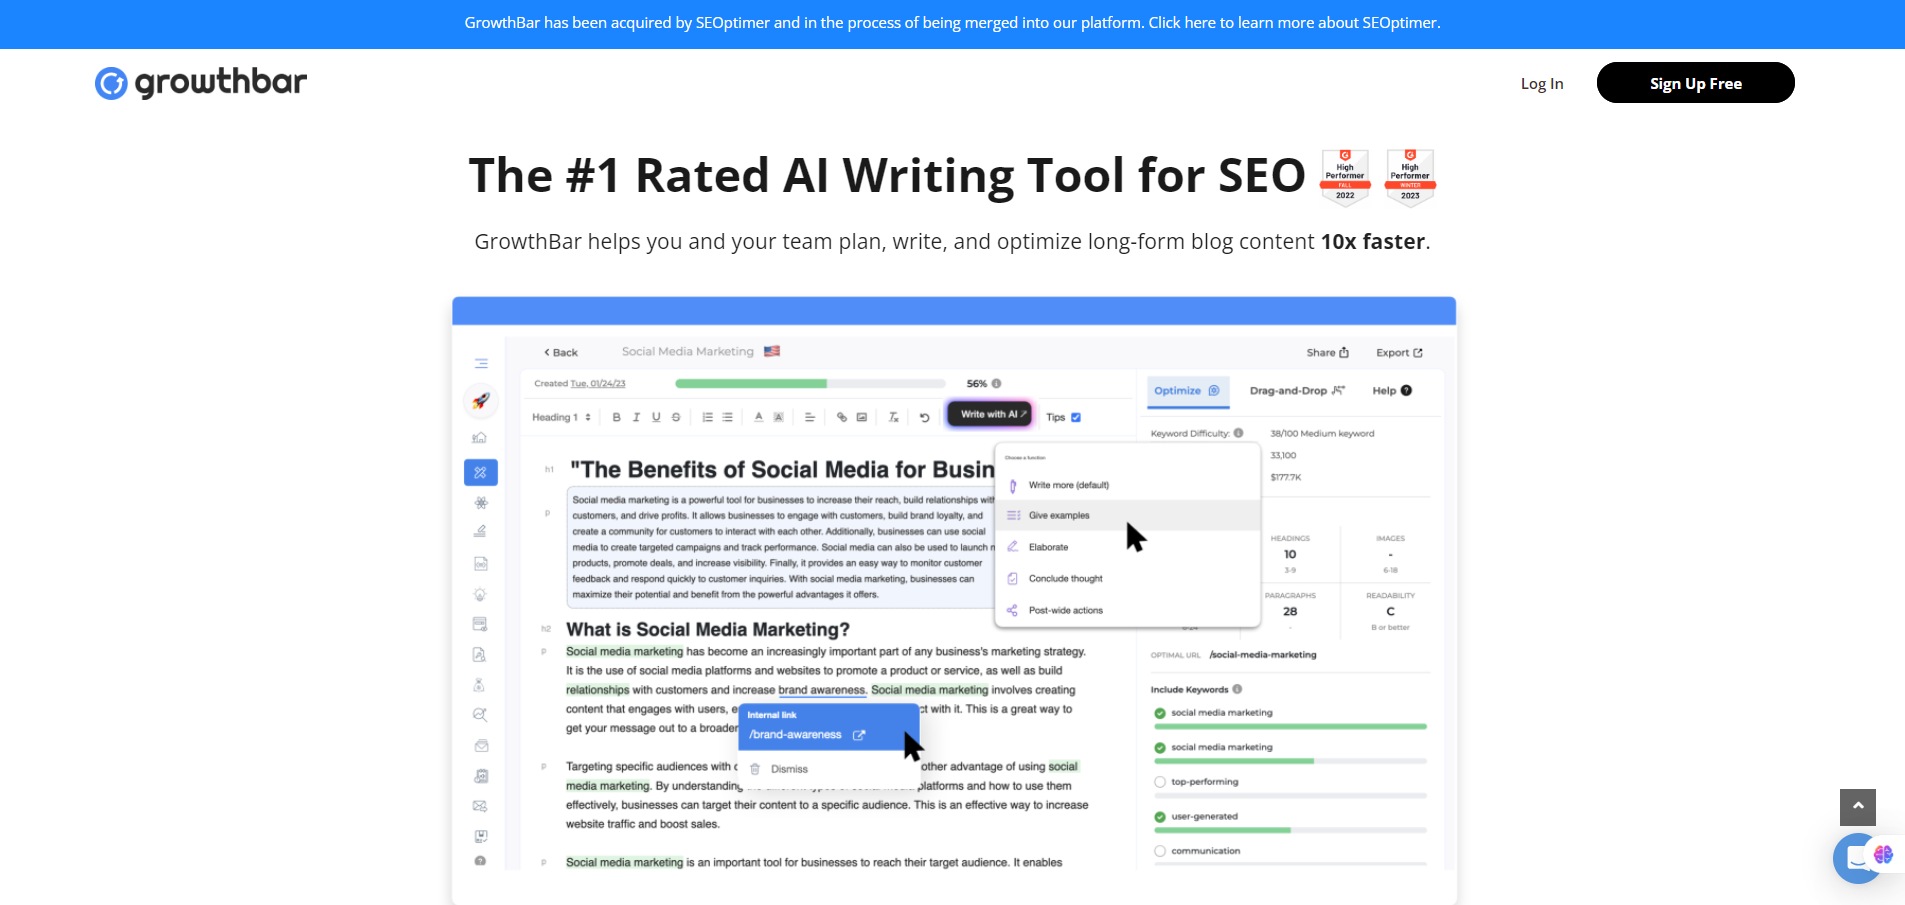Apply strikethrough formatting in the toolbar
The height and width of the screenshot is (905, 1905).
pos(676,418)
